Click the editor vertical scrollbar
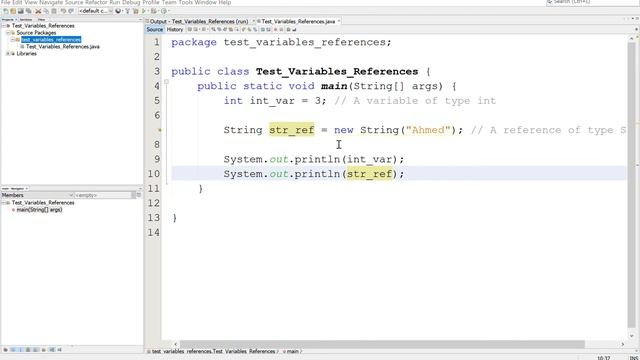 pos(632,184)
